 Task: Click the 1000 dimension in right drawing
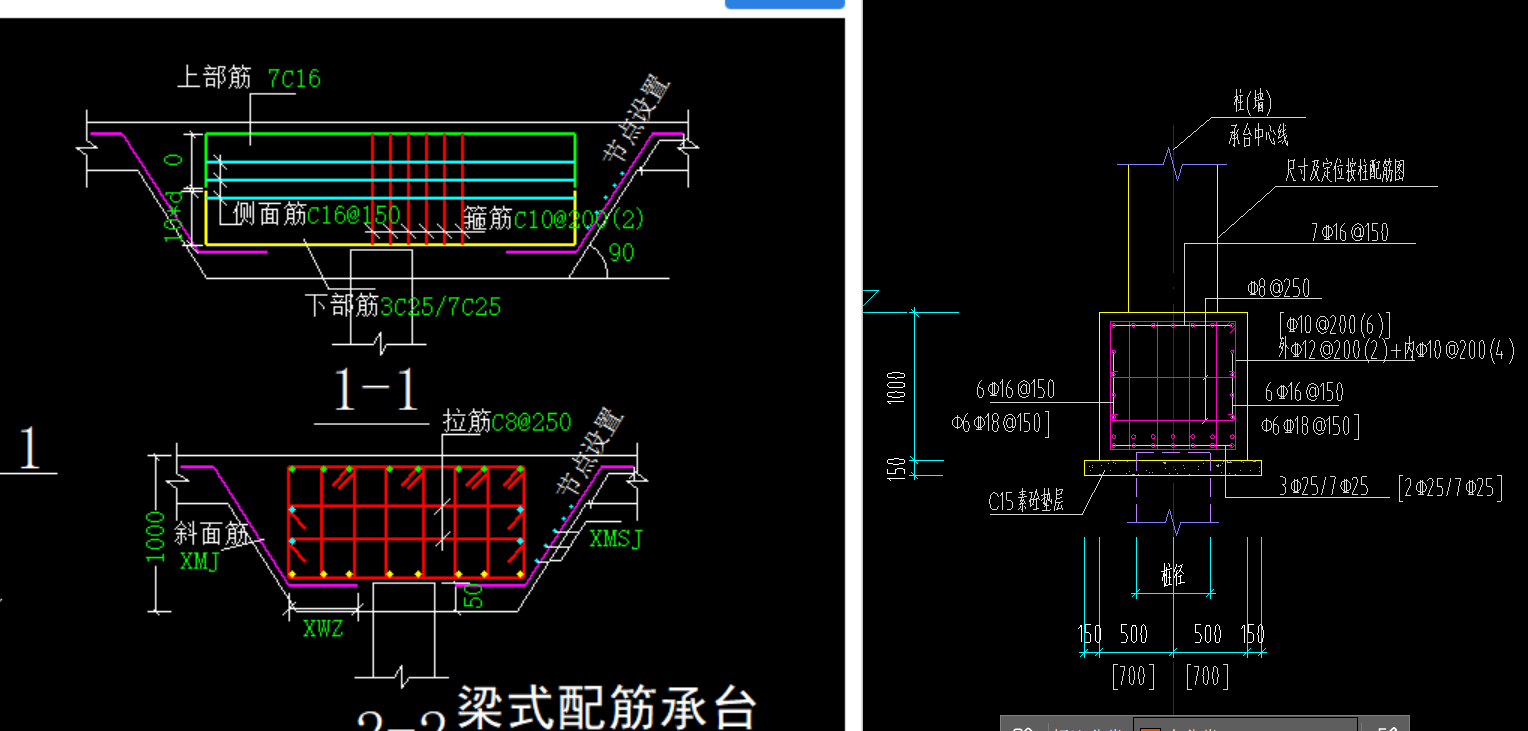pos(897,386)
